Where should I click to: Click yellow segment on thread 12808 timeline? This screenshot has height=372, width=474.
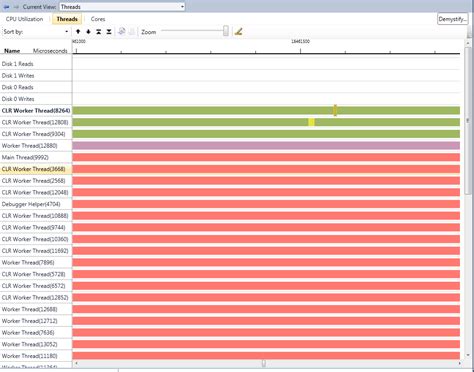coord(311,122)
